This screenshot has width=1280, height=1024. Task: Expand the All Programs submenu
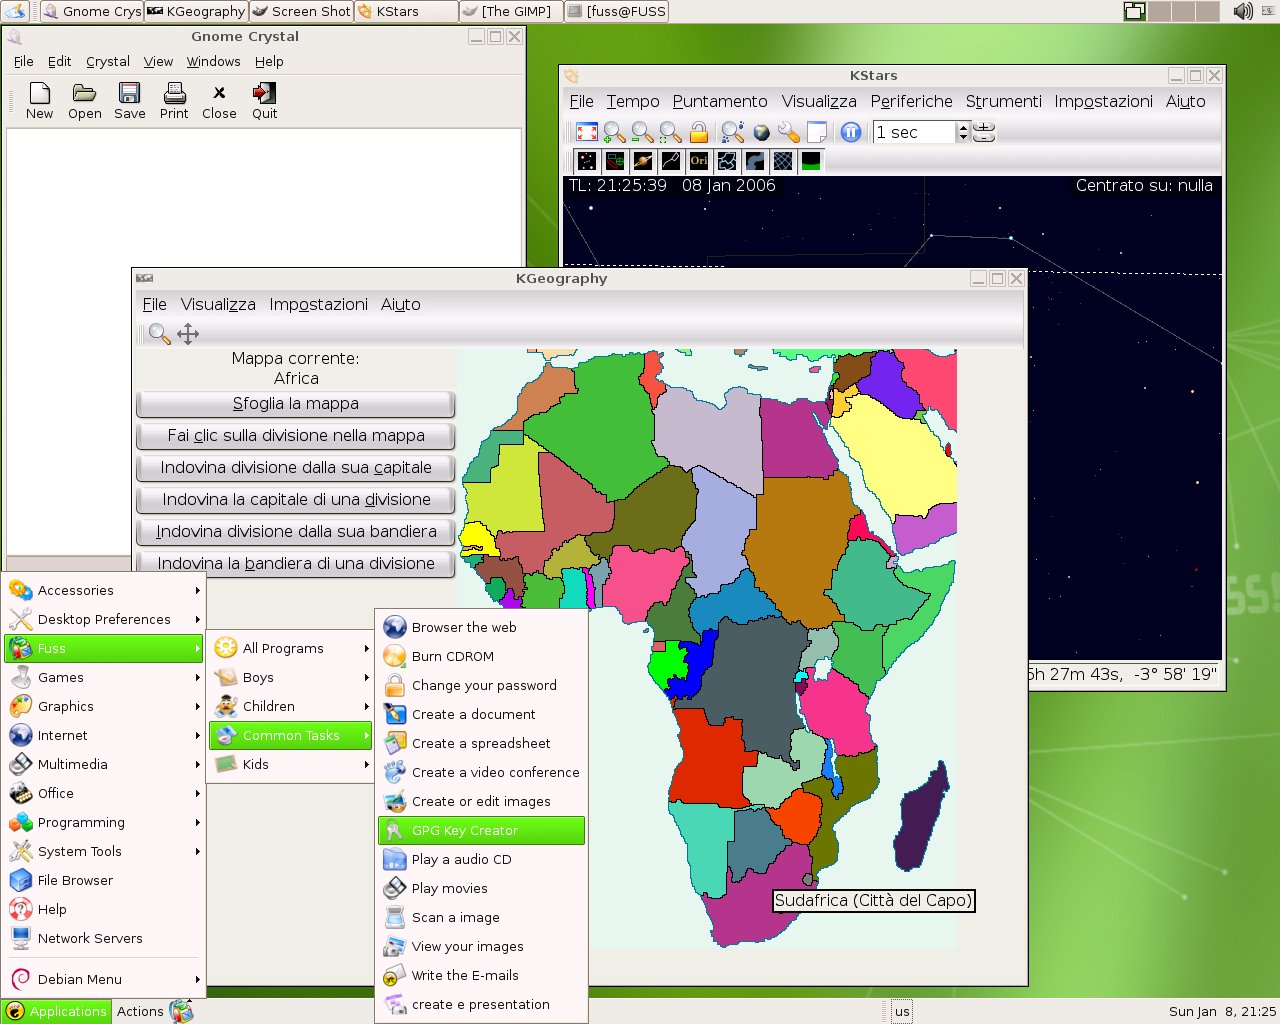point(291,648)
